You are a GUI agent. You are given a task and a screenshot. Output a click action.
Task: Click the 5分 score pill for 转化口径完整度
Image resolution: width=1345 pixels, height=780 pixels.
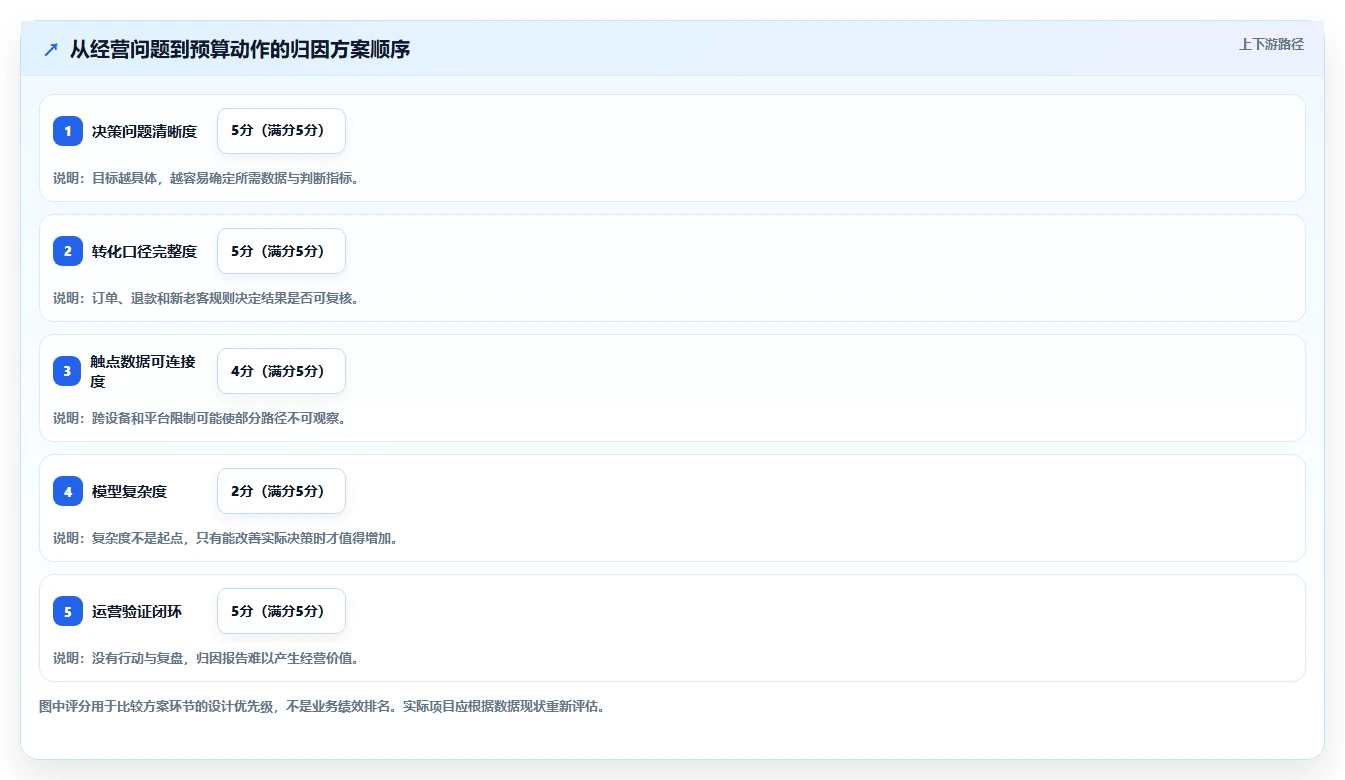click(281, 251)
